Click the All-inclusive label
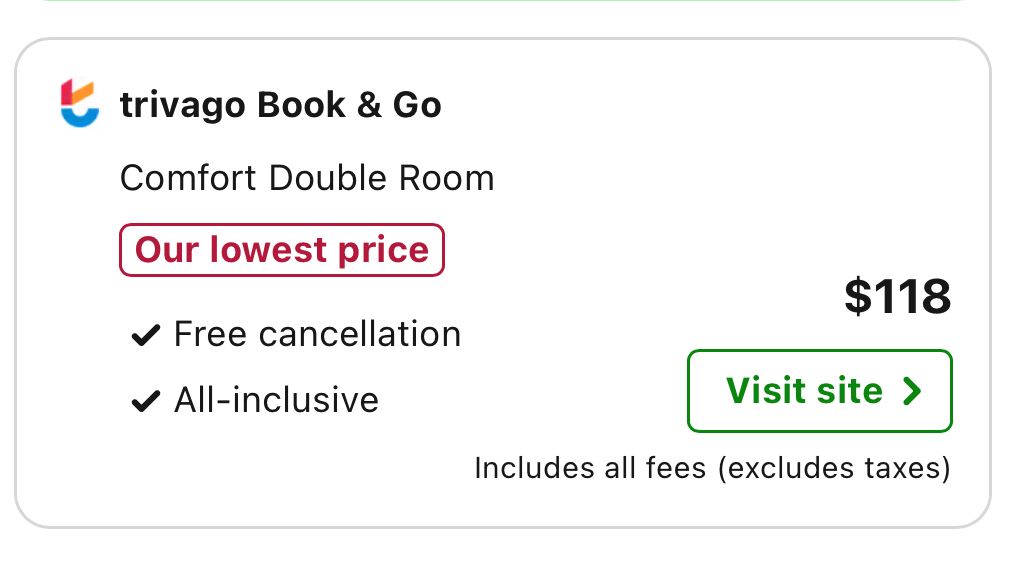1028x565 pixels. point(276,400)
